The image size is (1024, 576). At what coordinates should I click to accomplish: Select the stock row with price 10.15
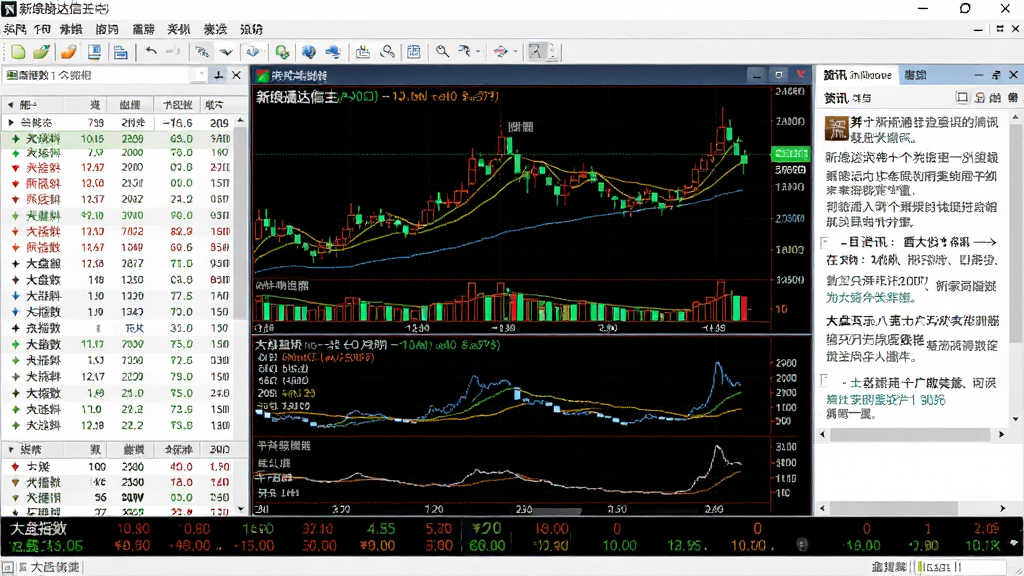118,138
